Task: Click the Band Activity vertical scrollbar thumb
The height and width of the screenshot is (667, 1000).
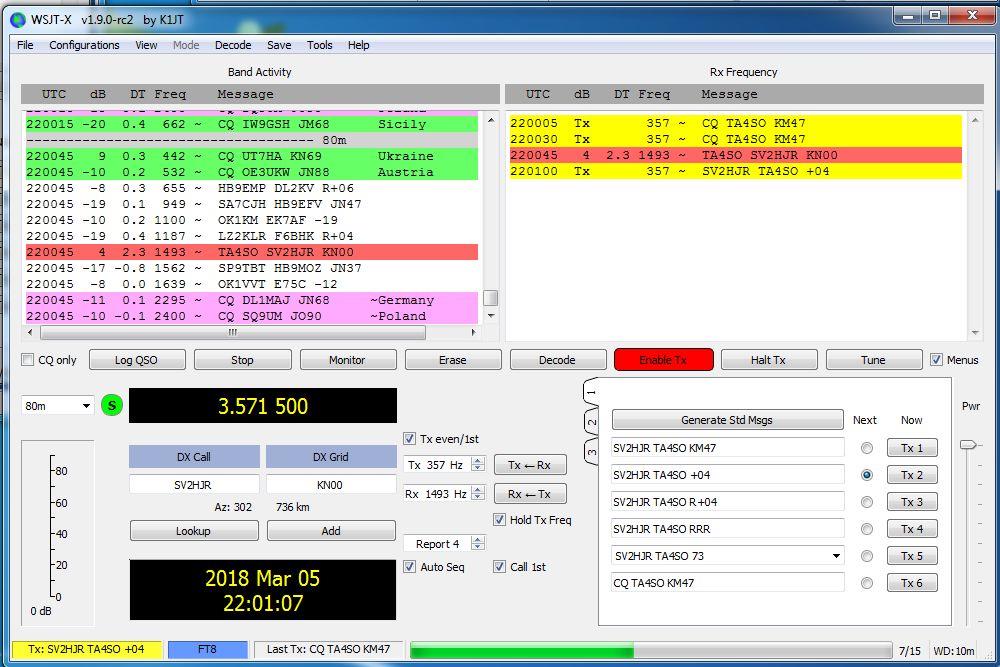Action: [490, 298]
